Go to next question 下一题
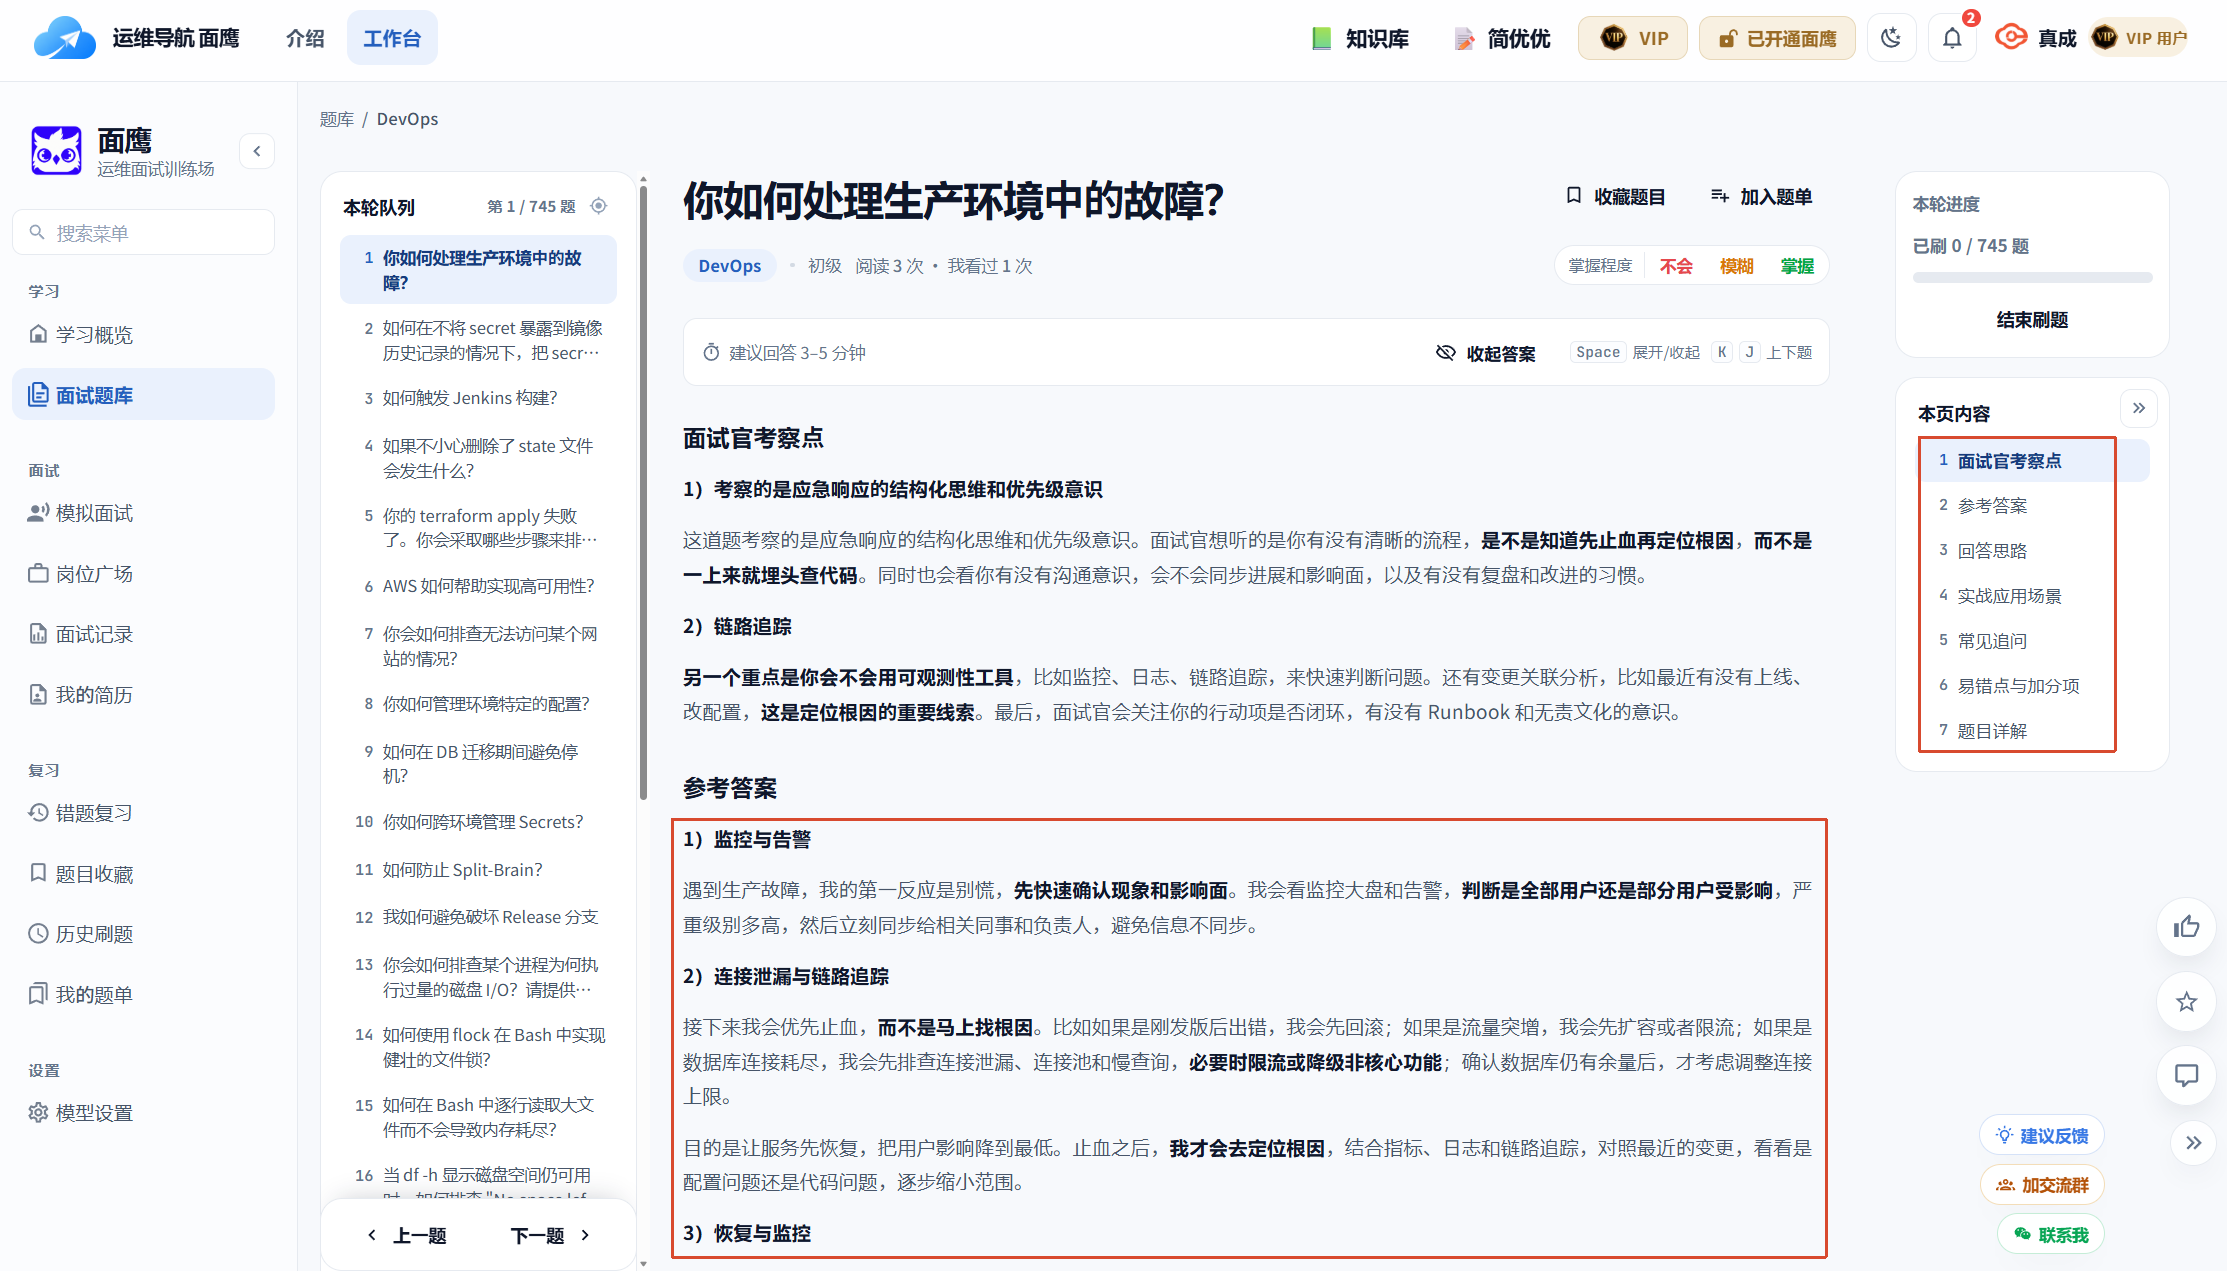2227x1271 pixels. click(x=551, y=1236)
